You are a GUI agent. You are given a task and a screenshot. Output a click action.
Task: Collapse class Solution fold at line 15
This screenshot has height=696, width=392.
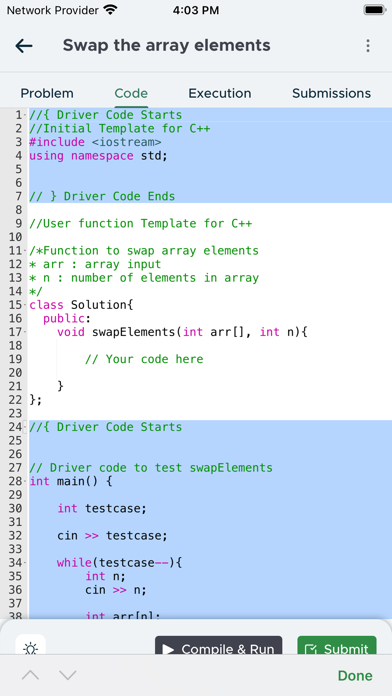pyautogui.click(x=25, y=305)
